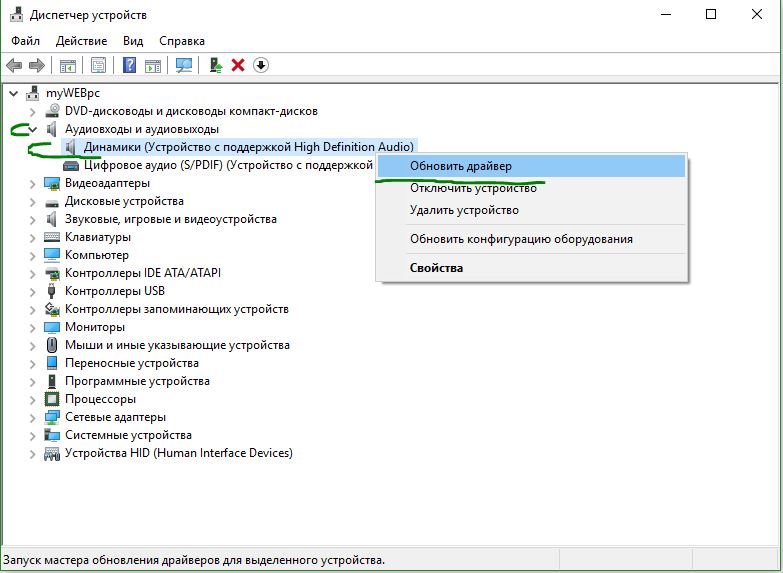
Task: Expand the Контроллеры IDE ATA/ATAPI chevron
Action: pos(33,274)
